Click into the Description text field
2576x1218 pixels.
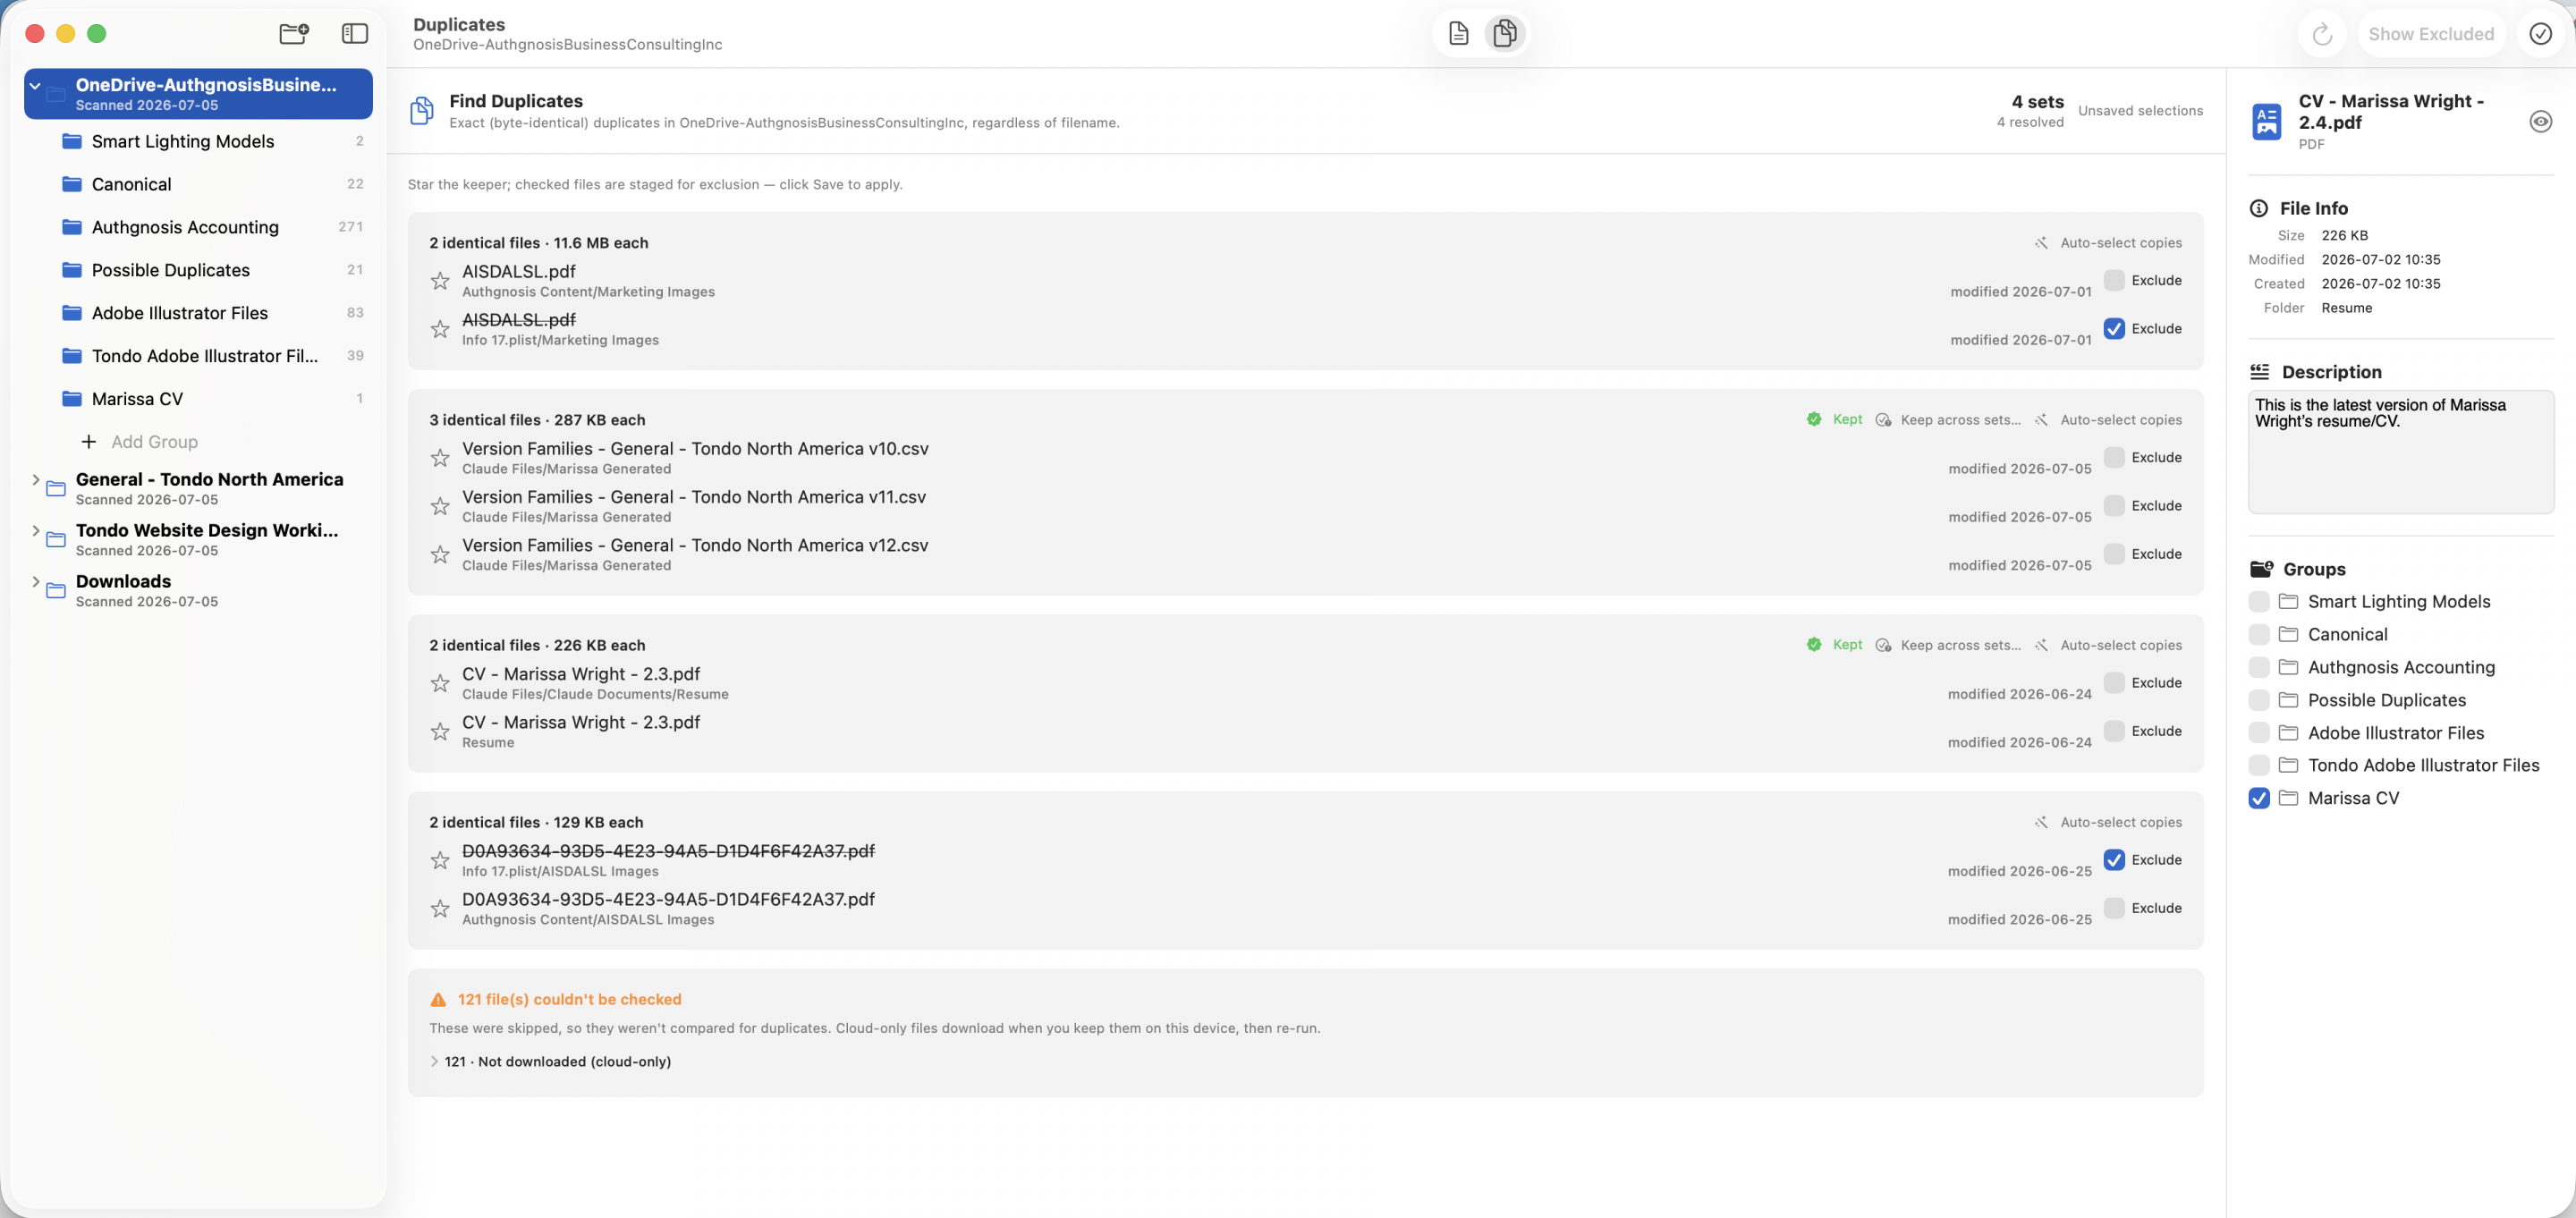coord(2400,452)
